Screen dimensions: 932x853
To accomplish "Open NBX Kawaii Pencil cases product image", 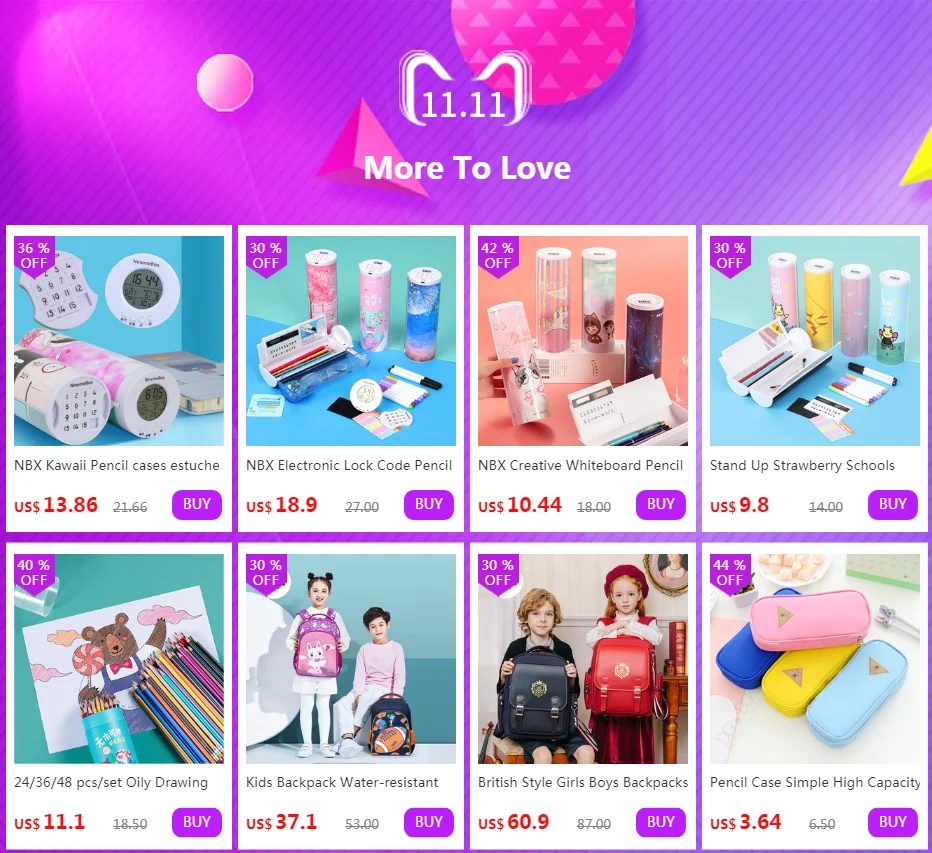I will click(x=119, y=341).
